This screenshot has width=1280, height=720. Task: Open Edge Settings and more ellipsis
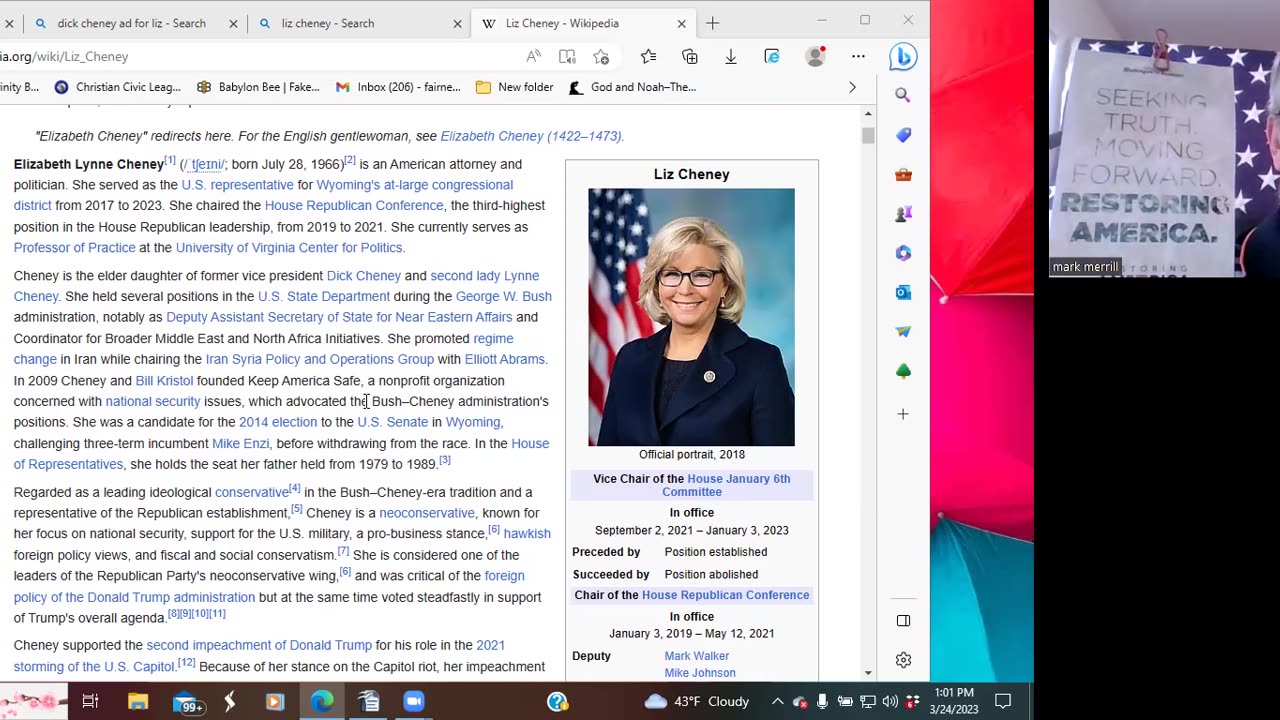coord(858,57)
